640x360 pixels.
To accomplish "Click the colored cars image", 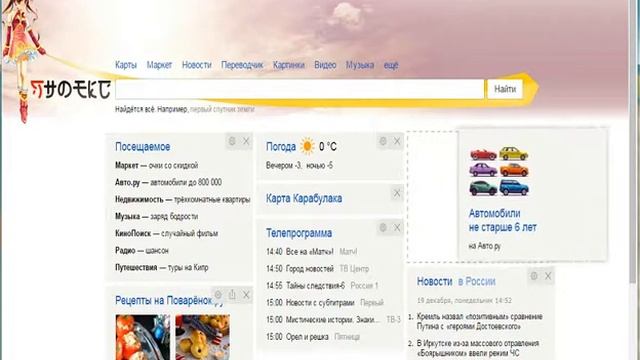I will [x=499, y=171].
